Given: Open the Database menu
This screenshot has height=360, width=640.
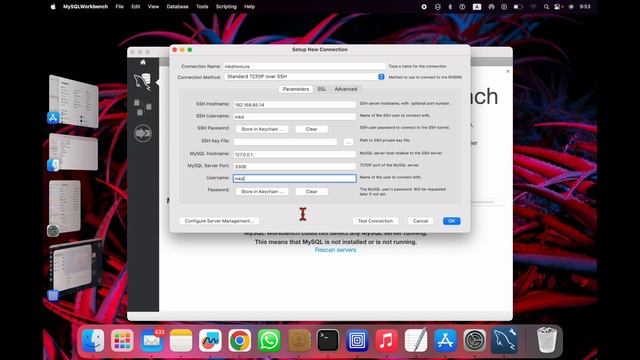Looking at the screenshot, I should pos(178,7).
